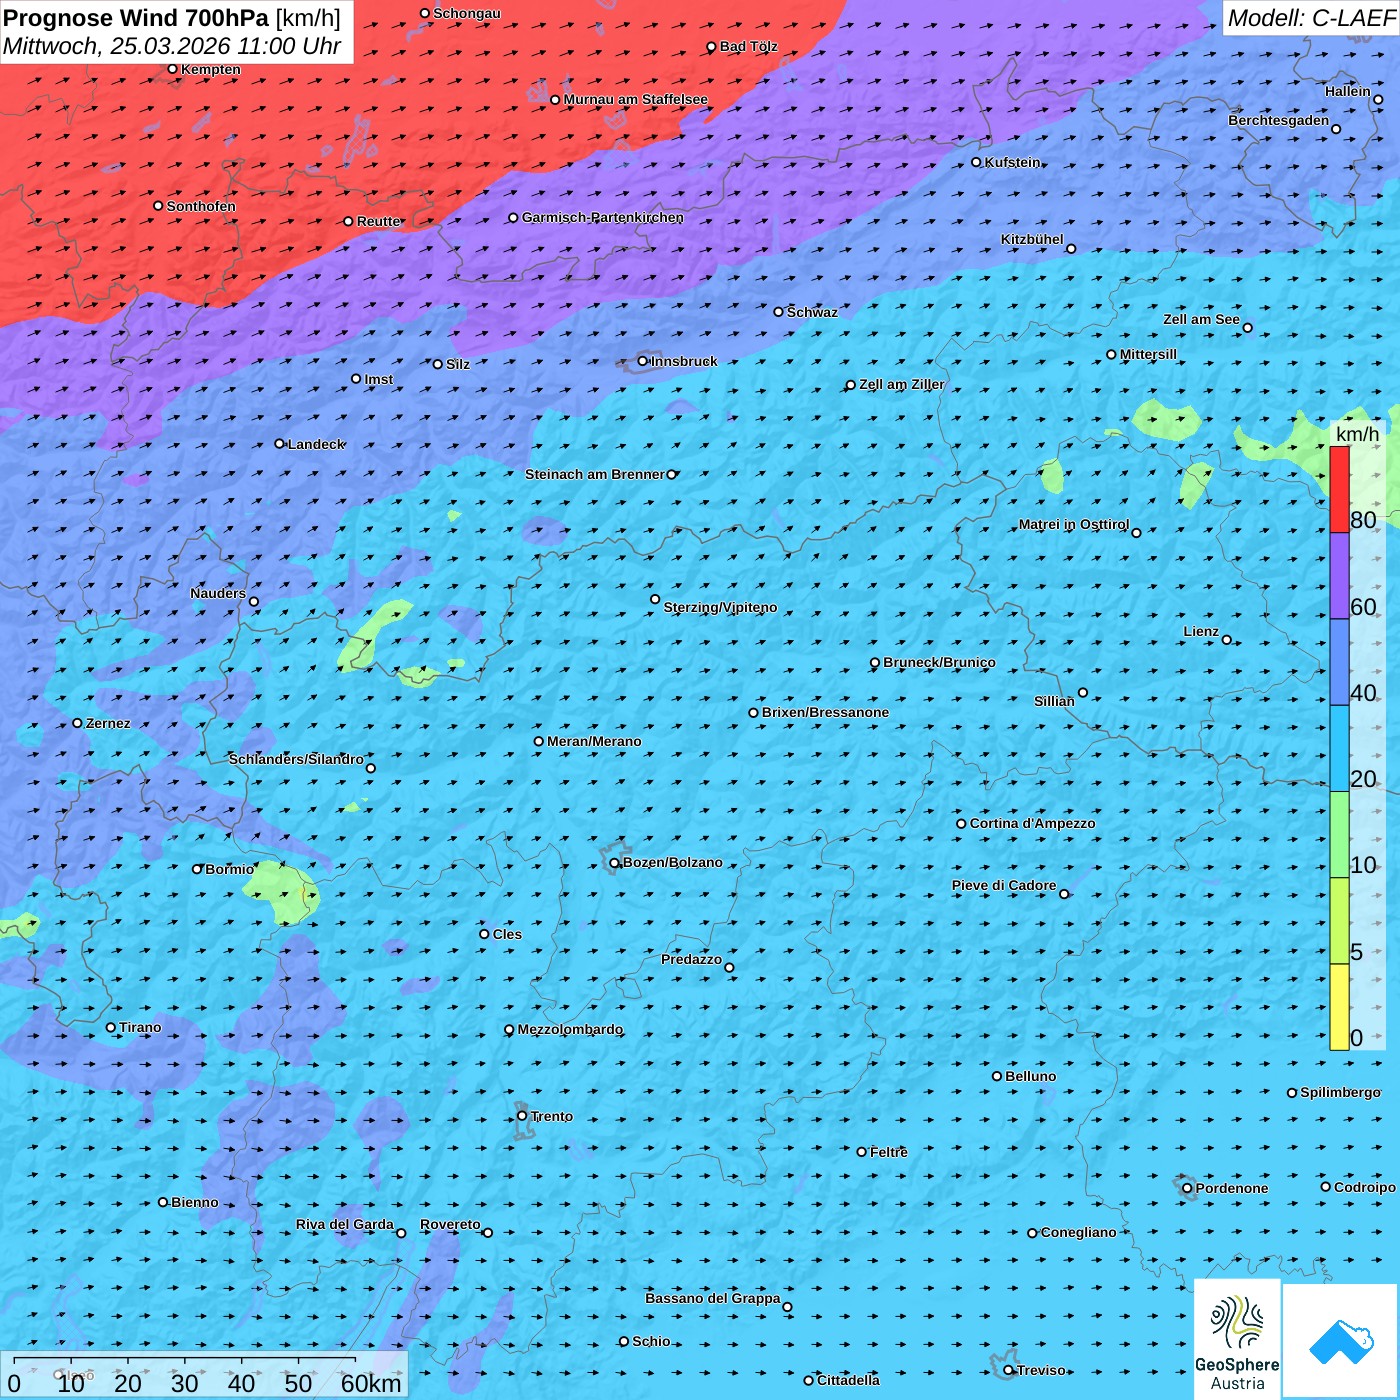Image resolution: width=1400 pixels, height=1400 pixels.
Task: Click the Sonthofen label
Action: pos(201,206)
